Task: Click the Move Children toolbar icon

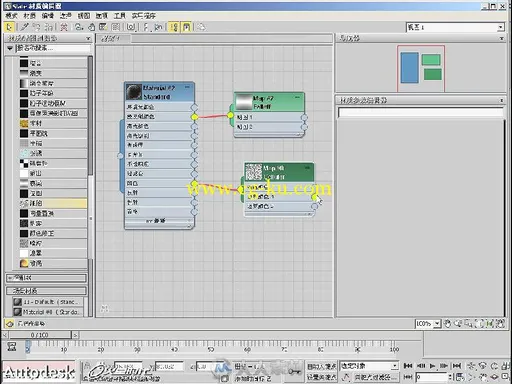Action: (x=79, y=27)
